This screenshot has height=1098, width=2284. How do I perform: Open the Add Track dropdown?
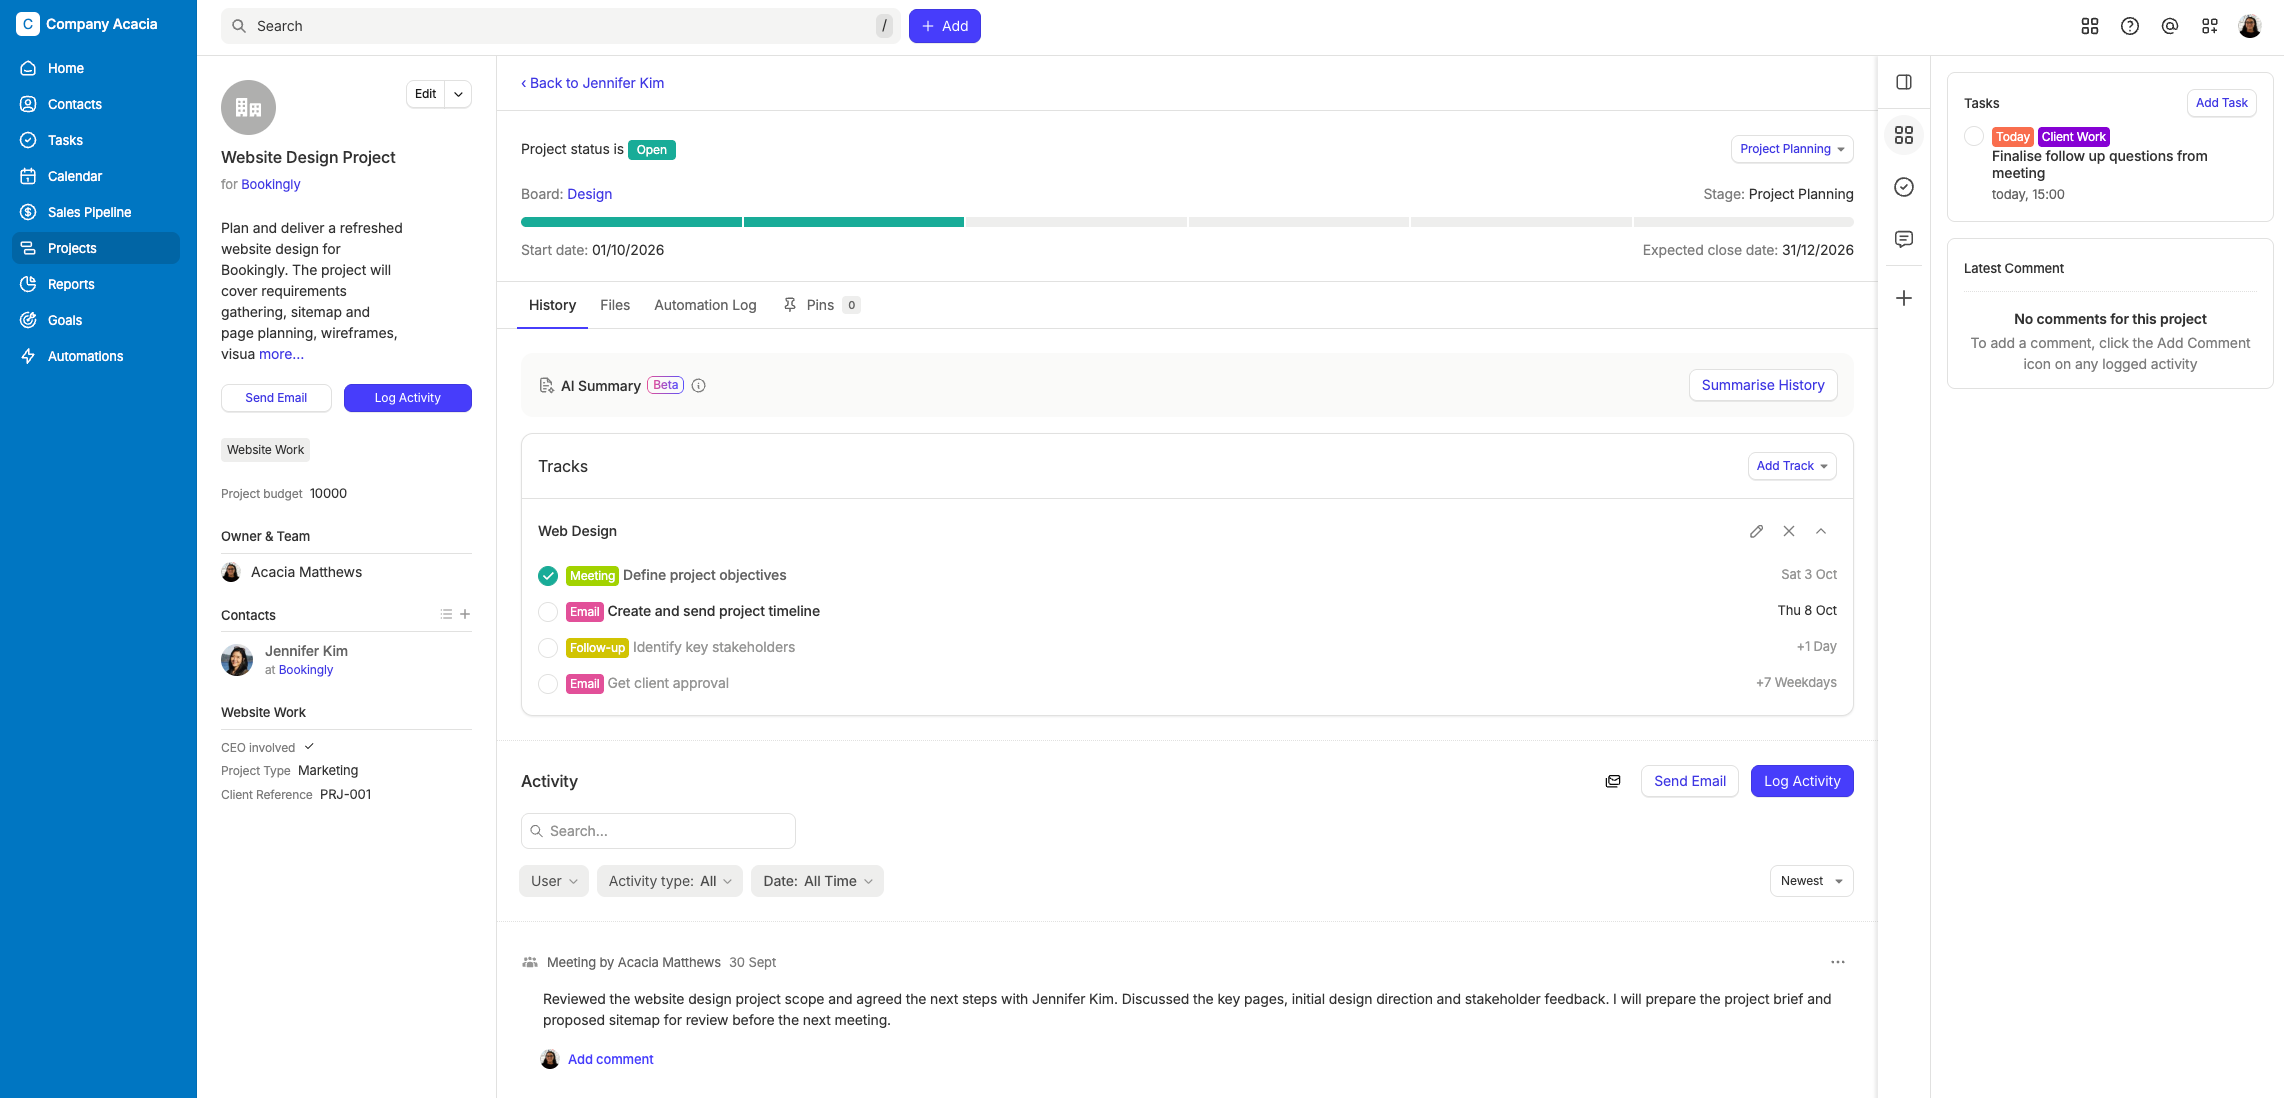pos(1792,466)
